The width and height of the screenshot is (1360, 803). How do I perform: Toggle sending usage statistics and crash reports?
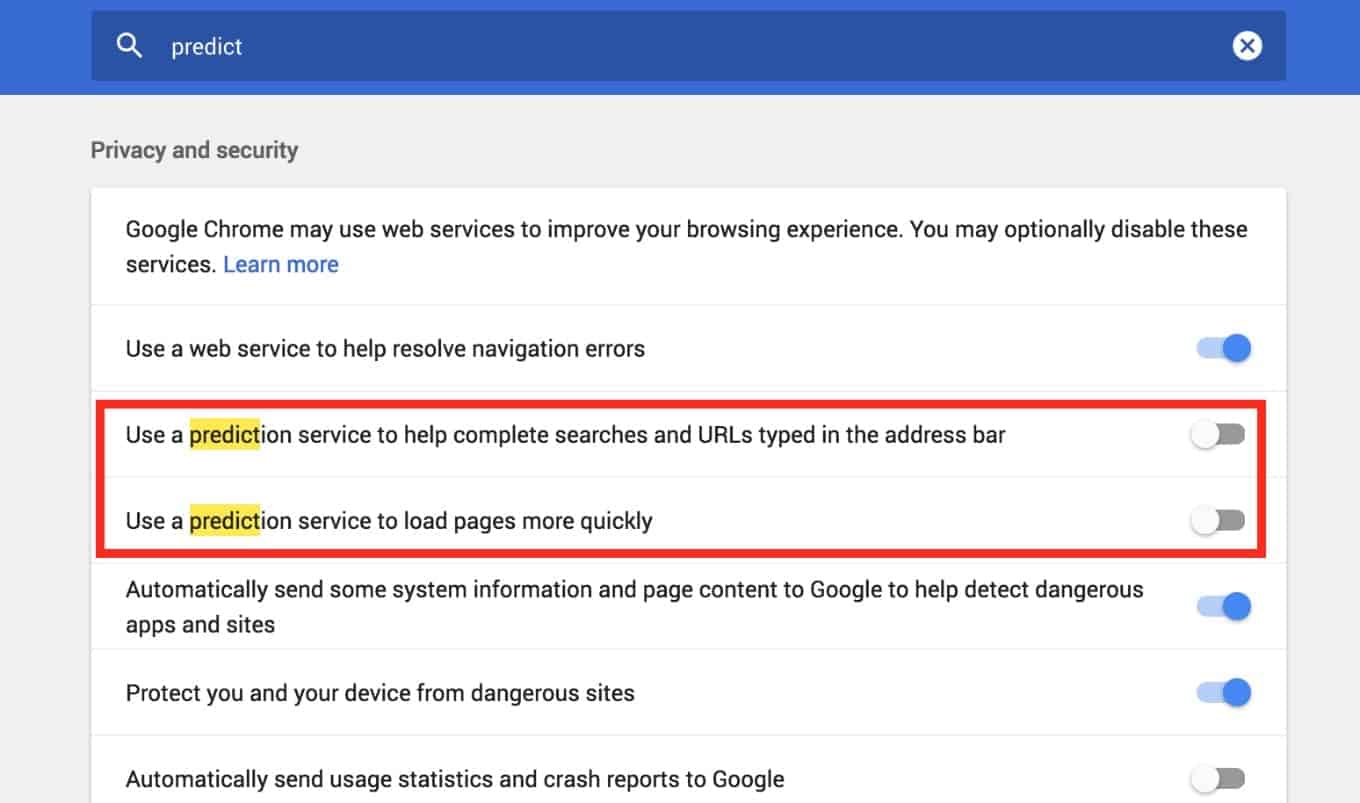(1218, 779)
